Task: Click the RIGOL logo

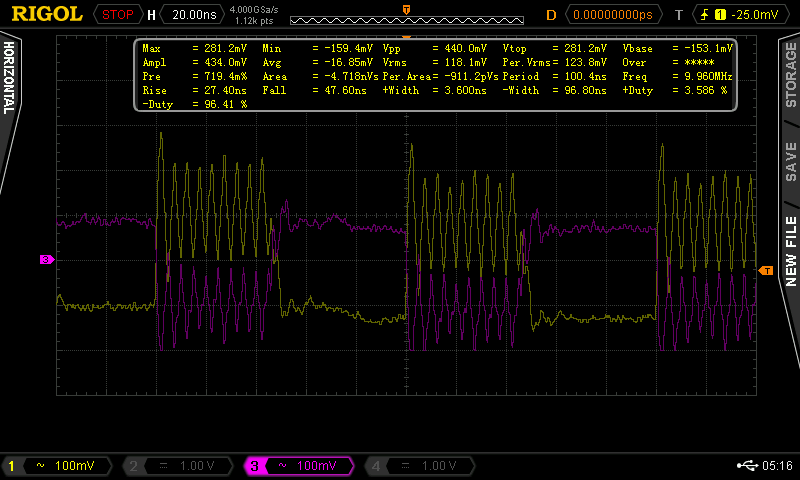Action: click(47, 14)
